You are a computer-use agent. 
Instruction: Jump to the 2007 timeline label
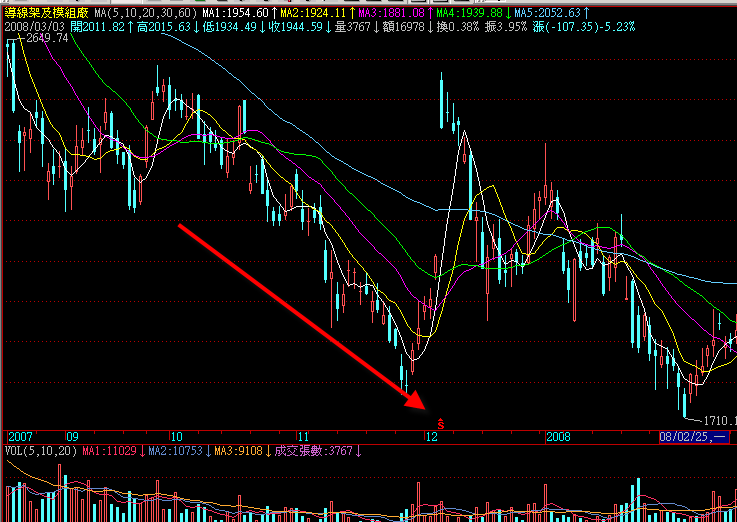(x=19, y=437)
